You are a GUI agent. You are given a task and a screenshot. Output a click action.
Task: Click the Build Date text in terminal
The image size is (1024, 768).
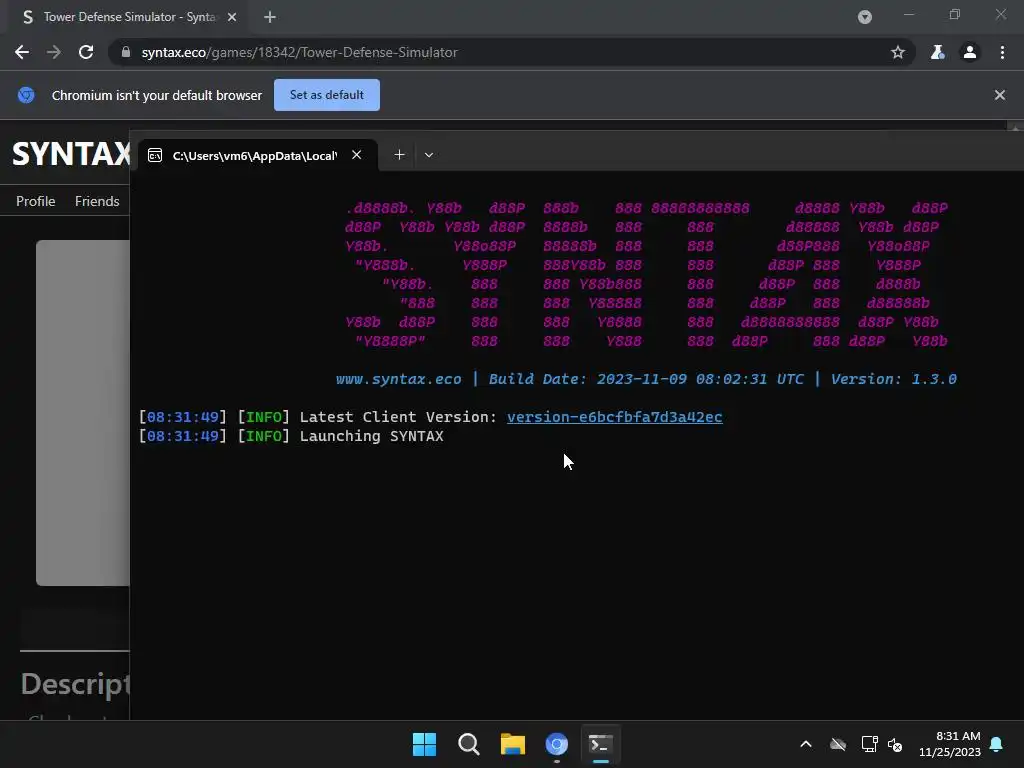point(646,379)
